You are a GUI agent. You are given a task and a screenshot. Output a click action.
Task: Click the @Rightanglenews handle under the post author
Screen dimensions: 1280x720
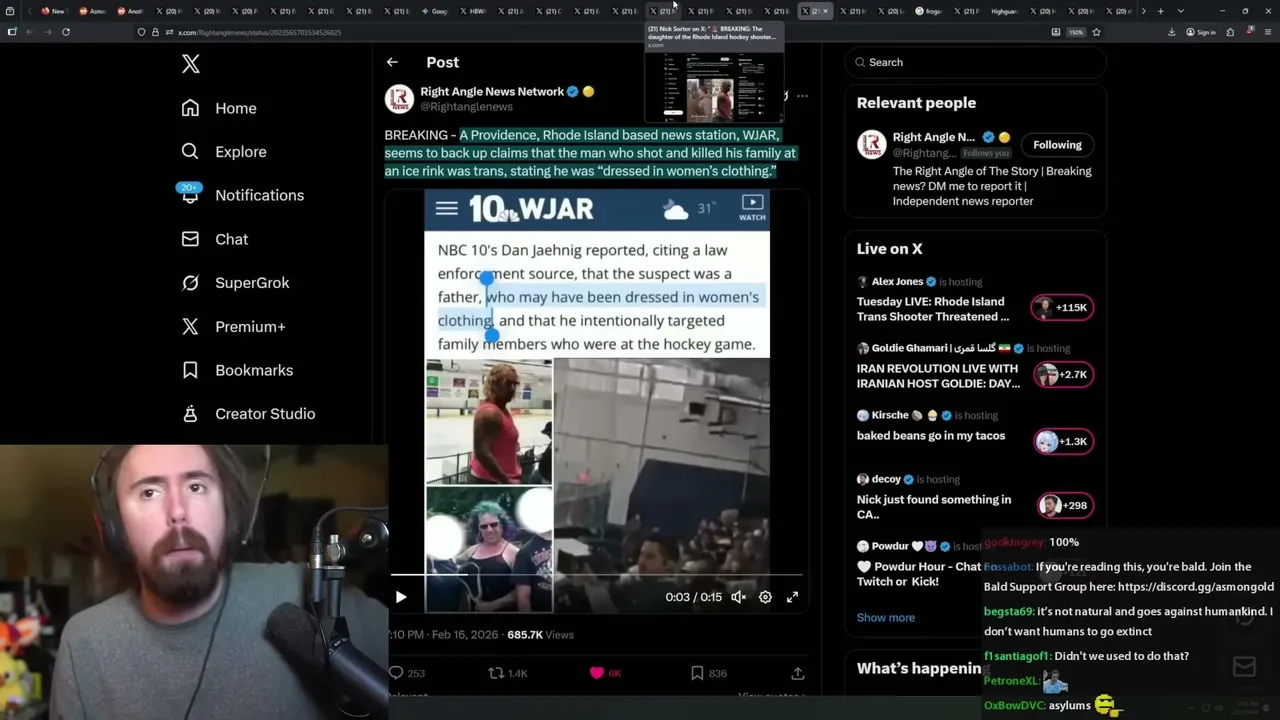click(466, 107)
